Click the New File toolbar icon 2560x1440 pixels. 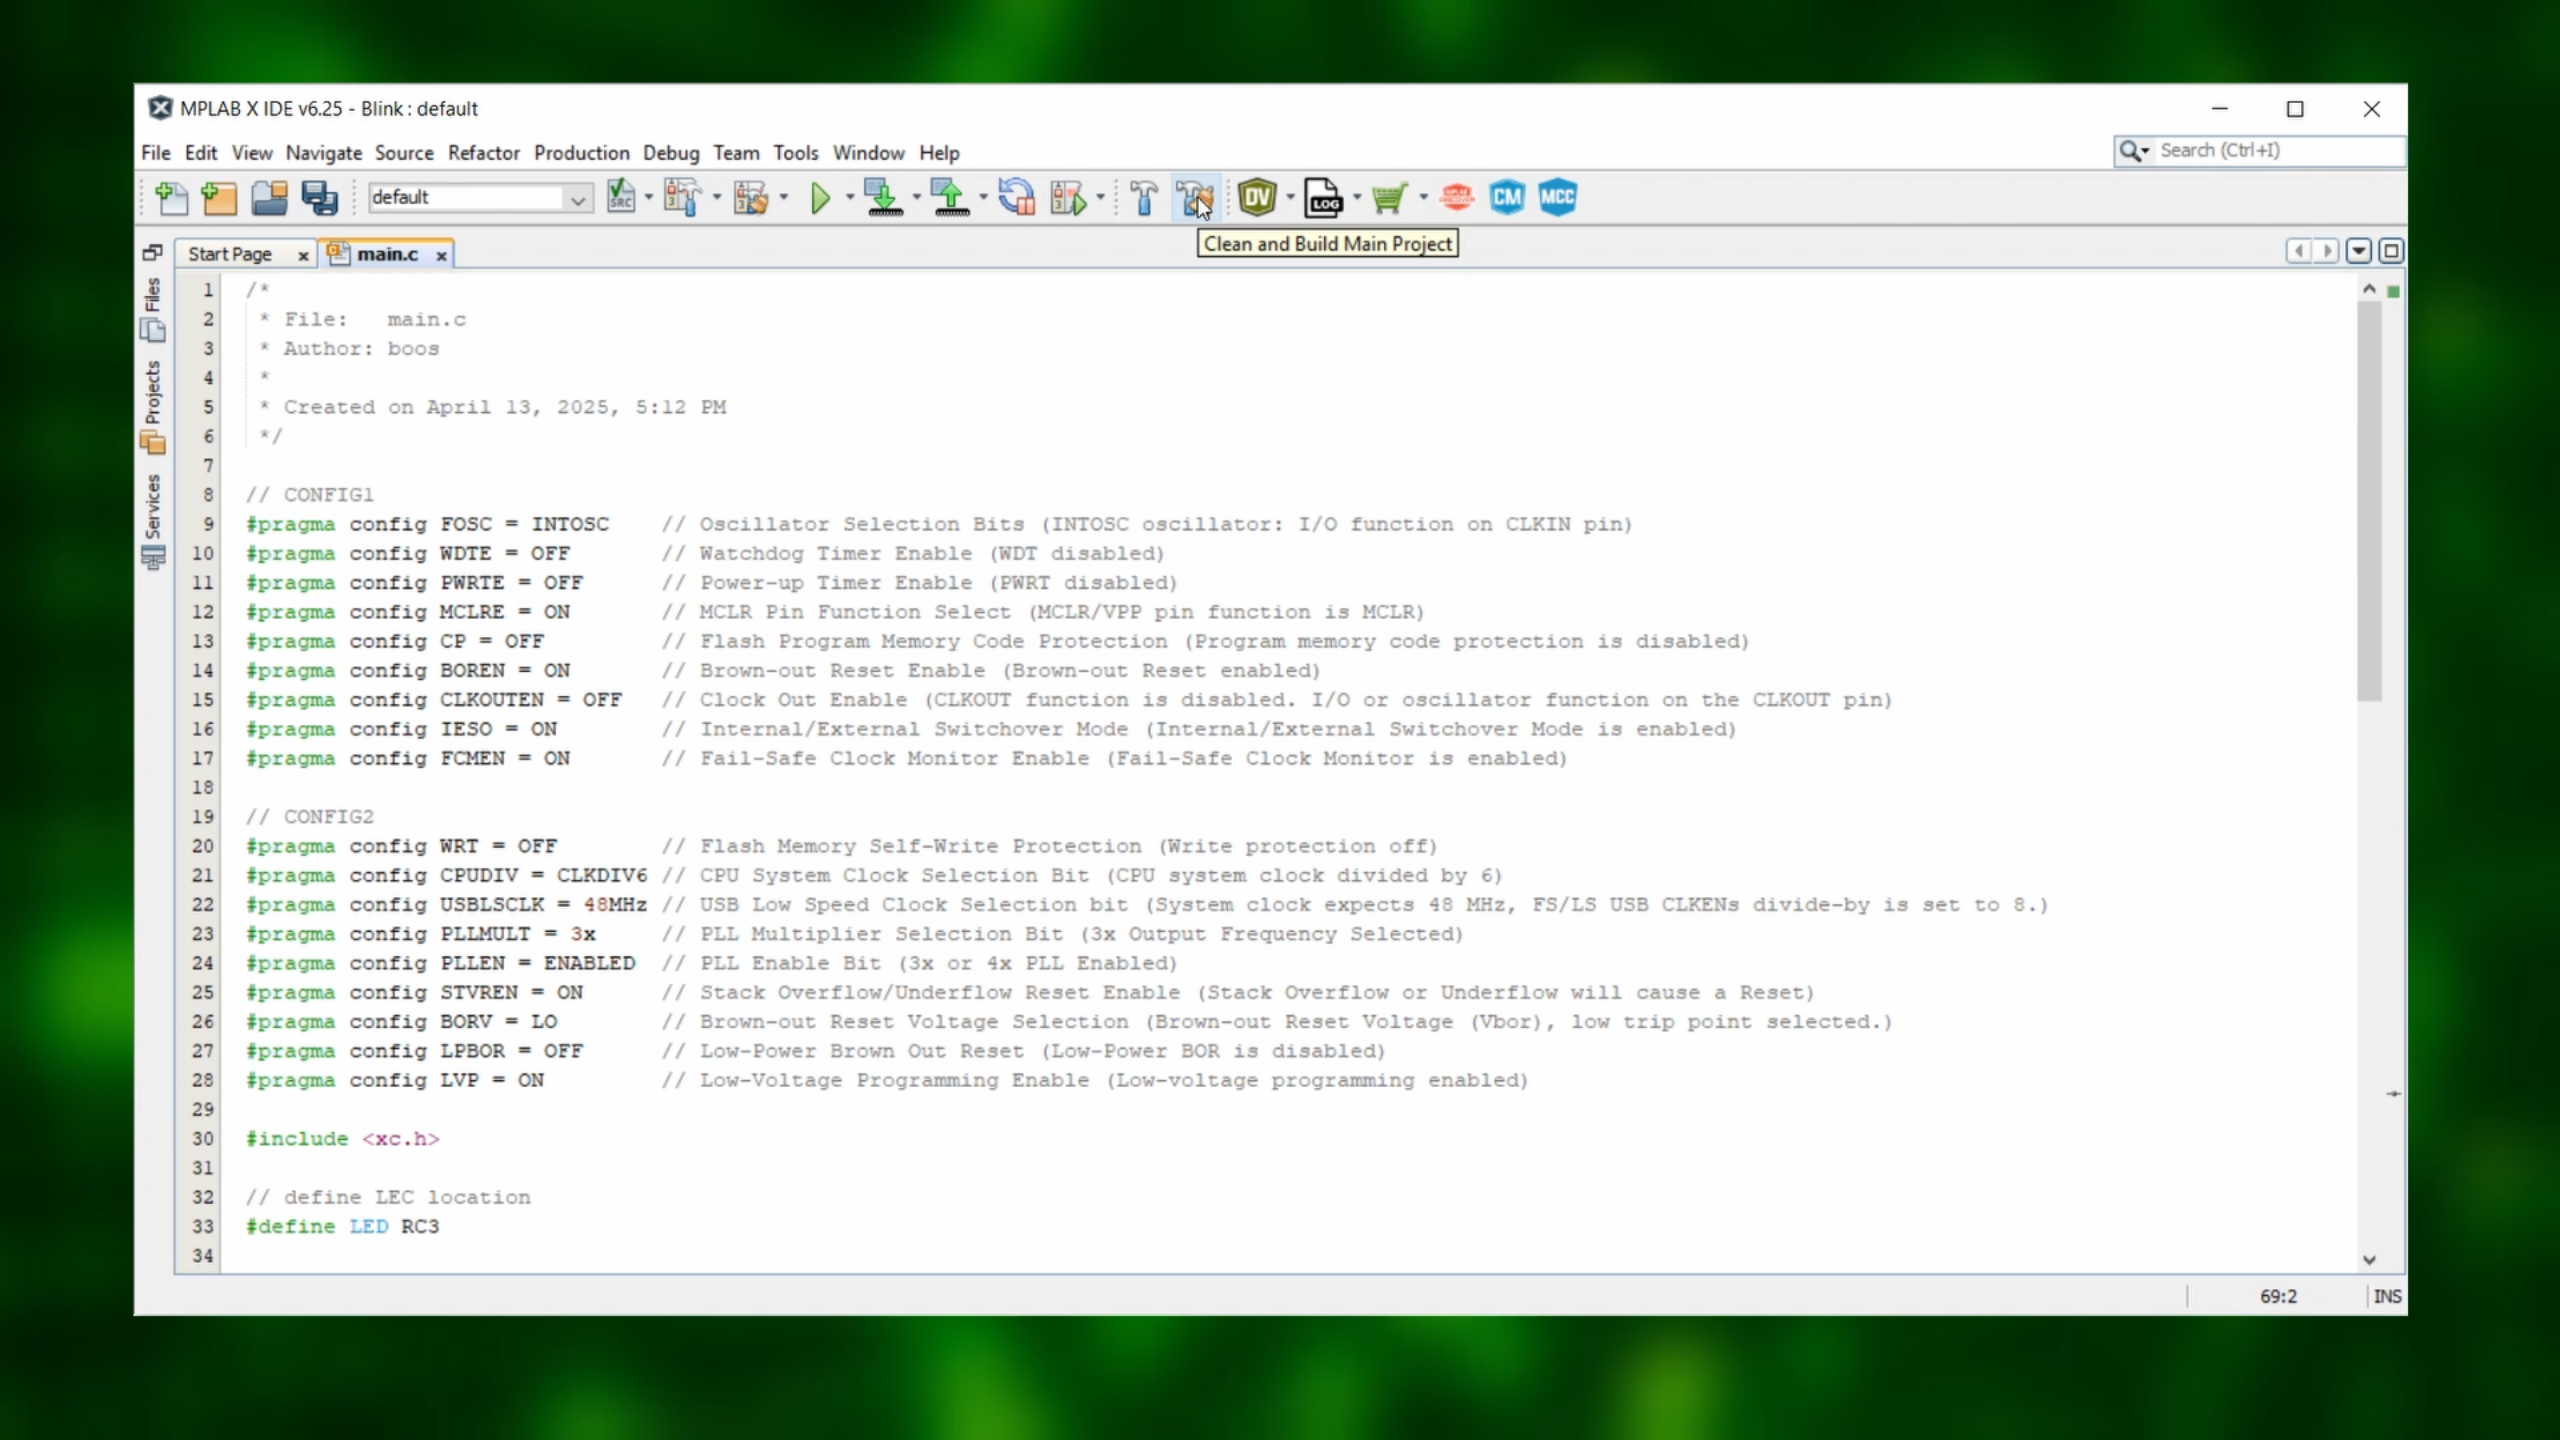pos(171,198)
